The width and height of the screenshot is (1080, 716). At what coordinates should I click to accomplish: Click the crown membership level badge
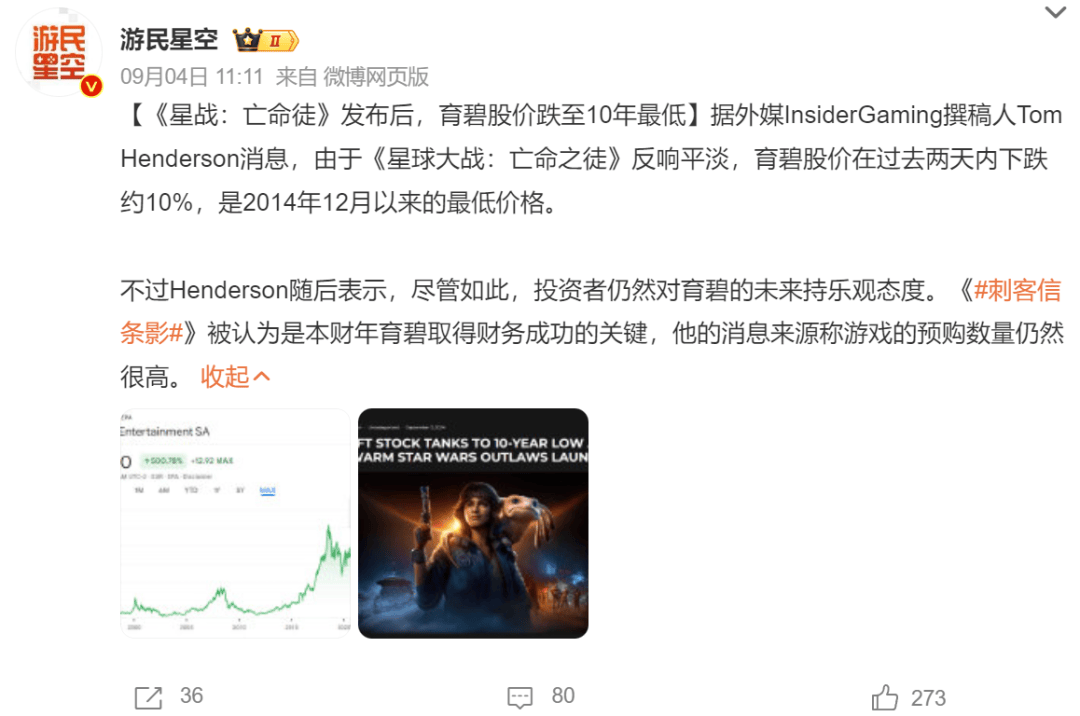(x=265, y=41)
